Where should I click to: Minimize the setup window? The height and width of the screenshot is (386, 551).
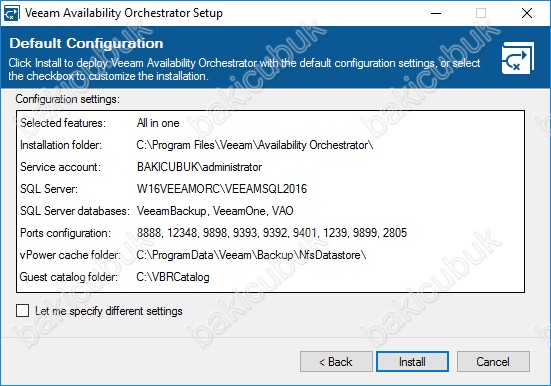coord(436,13)
